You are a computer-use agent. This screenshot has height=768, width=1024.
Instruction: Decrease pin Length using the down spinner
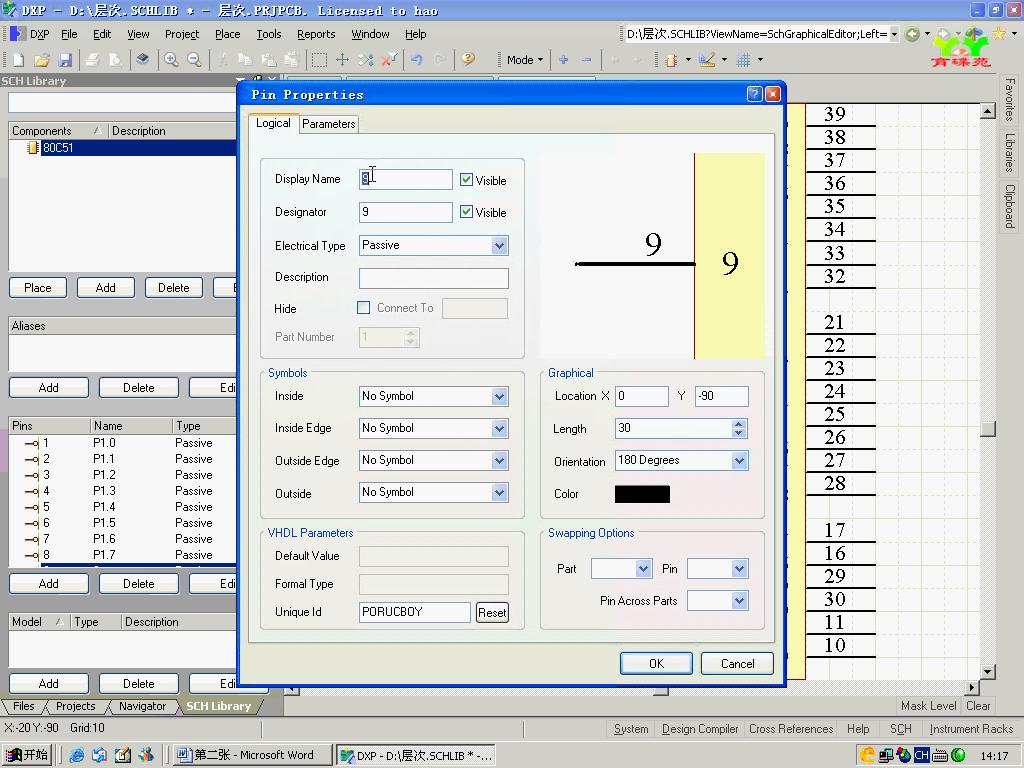click(739, 433)
